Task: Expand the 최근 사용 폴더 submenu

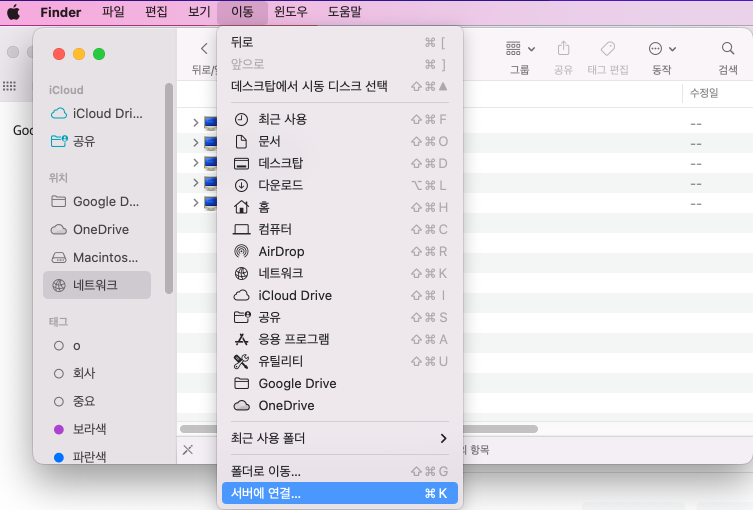Action: point(340,438)
